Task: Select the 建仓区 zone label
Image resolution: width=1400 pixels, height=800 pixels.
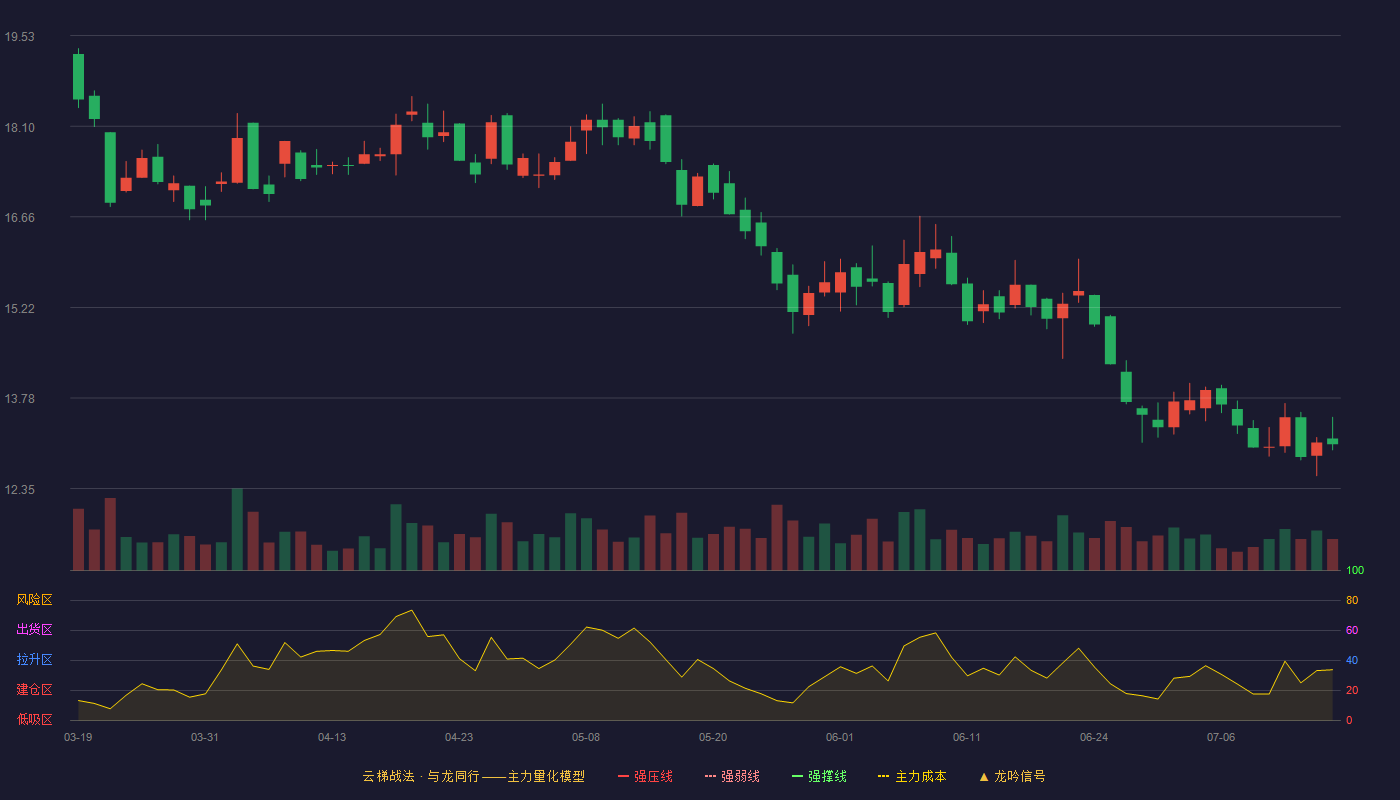Action: click(x=34, y=690)
